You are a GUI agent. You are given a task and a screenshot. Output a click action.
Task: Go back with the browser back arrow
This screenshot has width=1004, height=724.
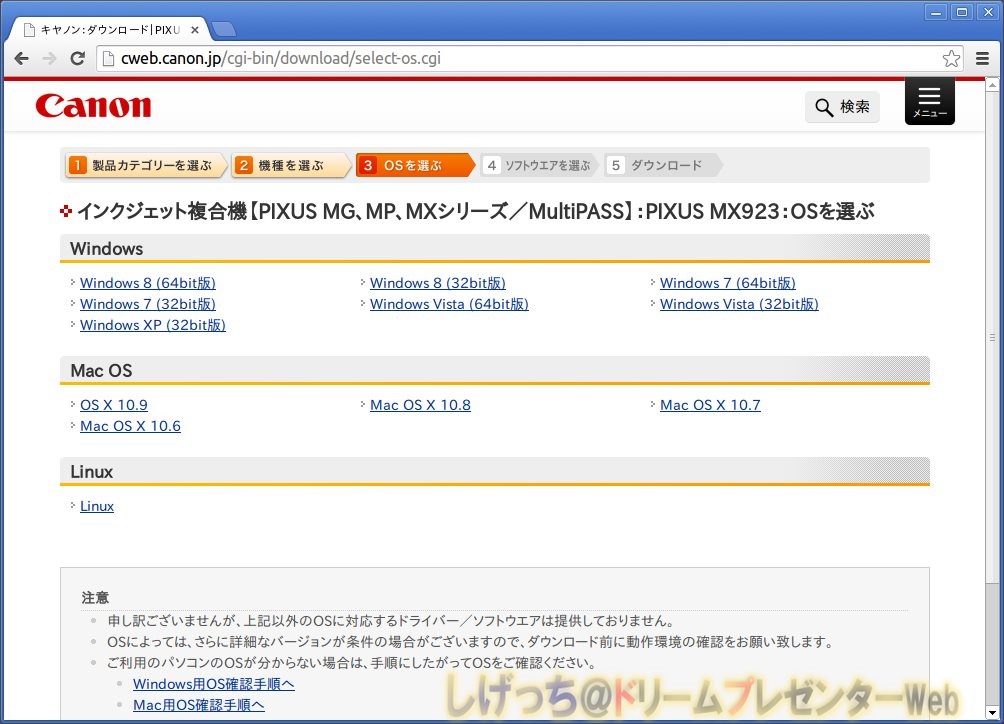point(22,58)
